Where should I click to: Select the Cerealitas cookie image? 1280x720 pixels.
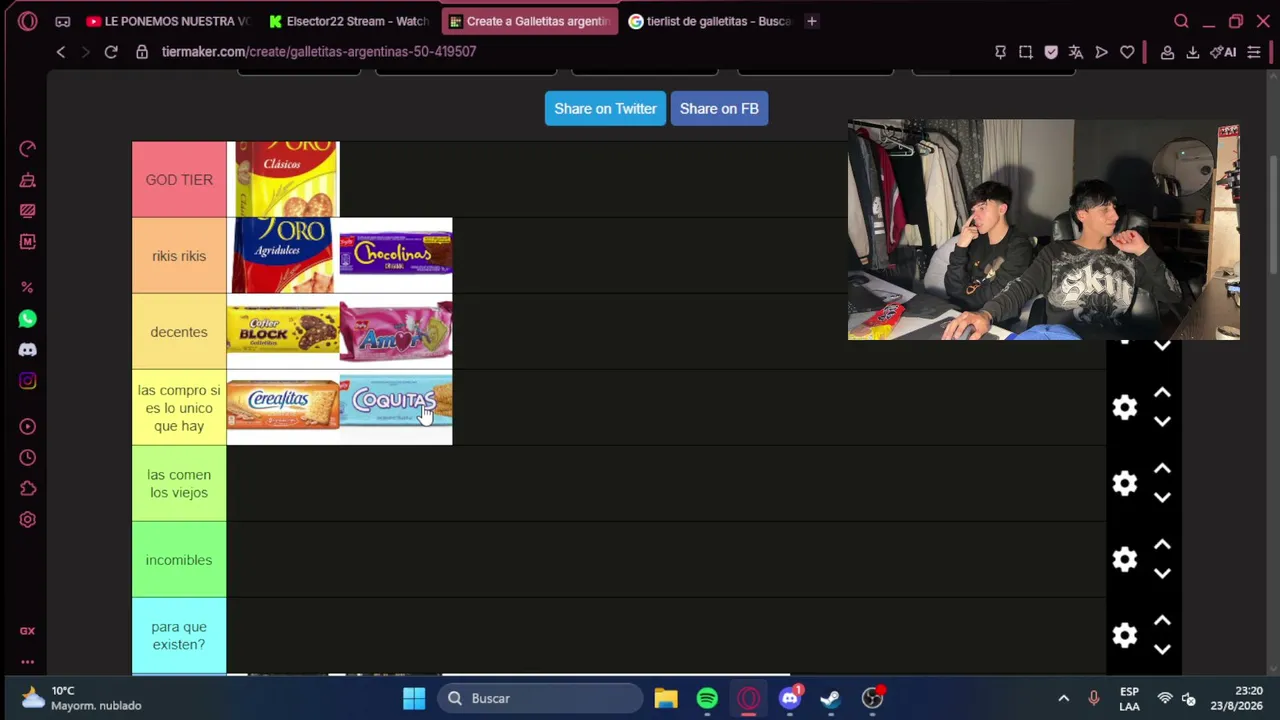click(284, 408)
